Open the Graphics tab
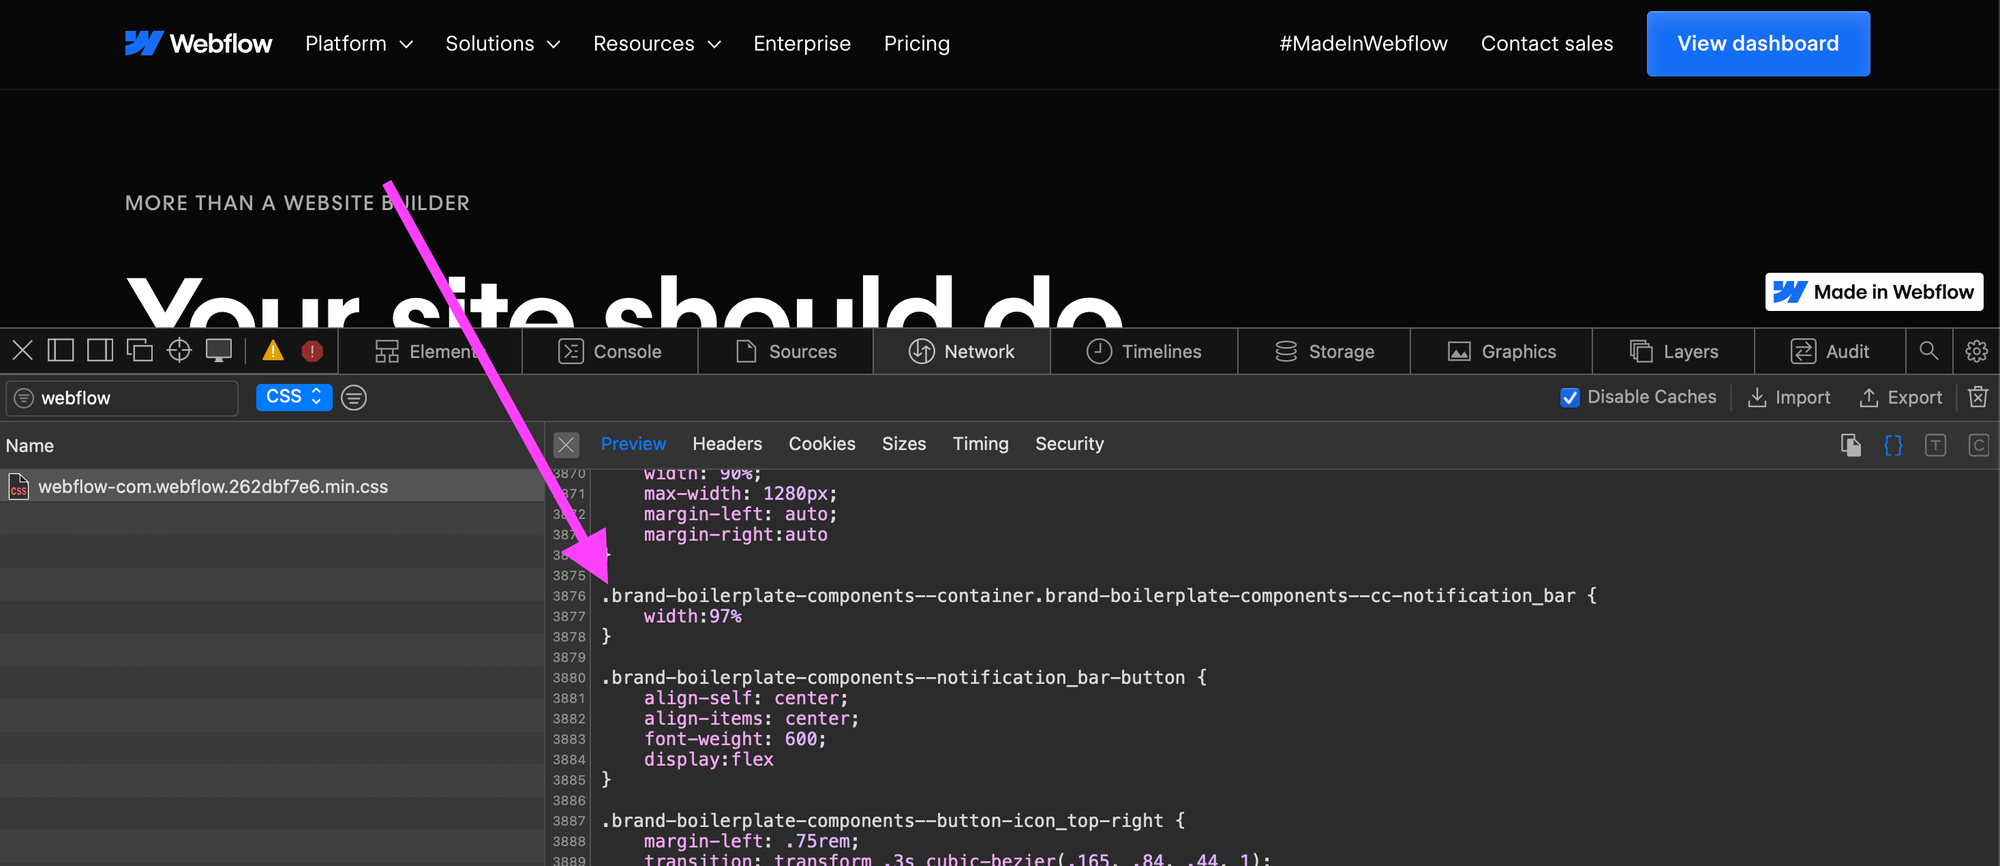This screenshot has width=2000, height=866. tap(1502, 351)
